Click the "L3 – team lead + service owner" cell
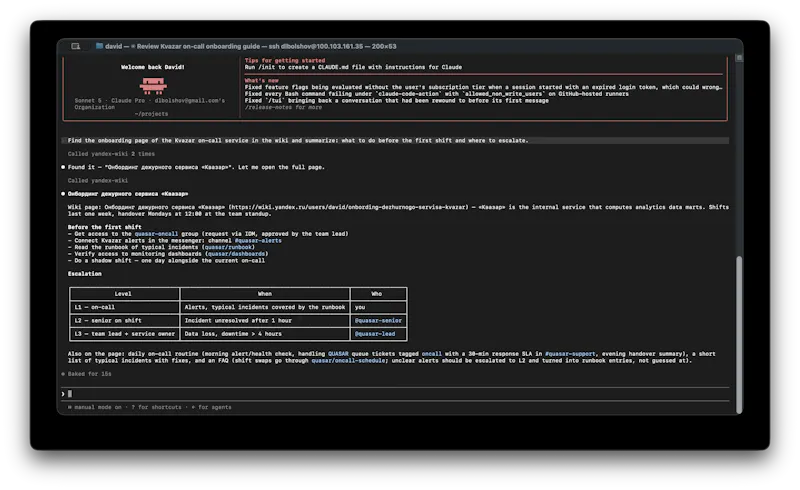 (124, 334)
